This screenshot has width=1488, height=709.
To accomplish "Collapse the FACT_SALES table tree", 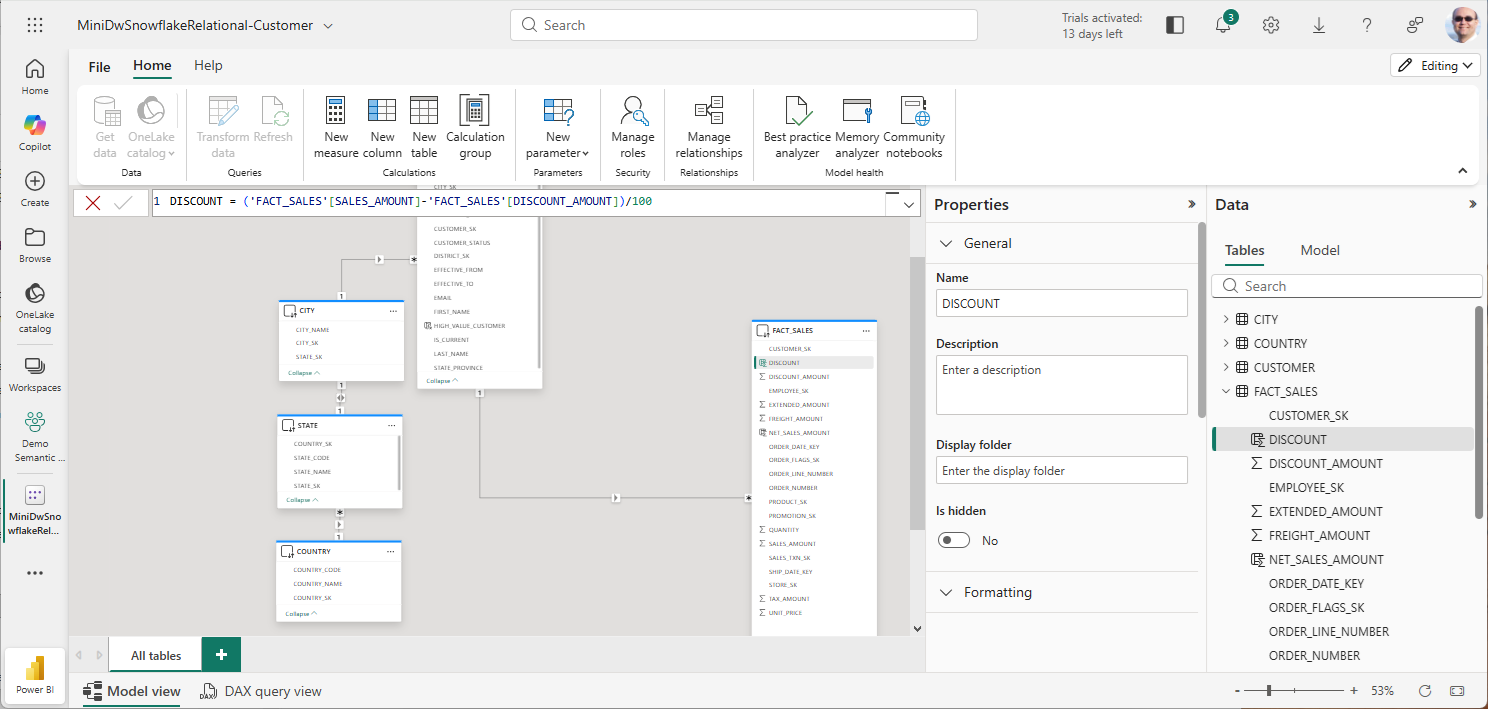I will tap(1227, 391).
